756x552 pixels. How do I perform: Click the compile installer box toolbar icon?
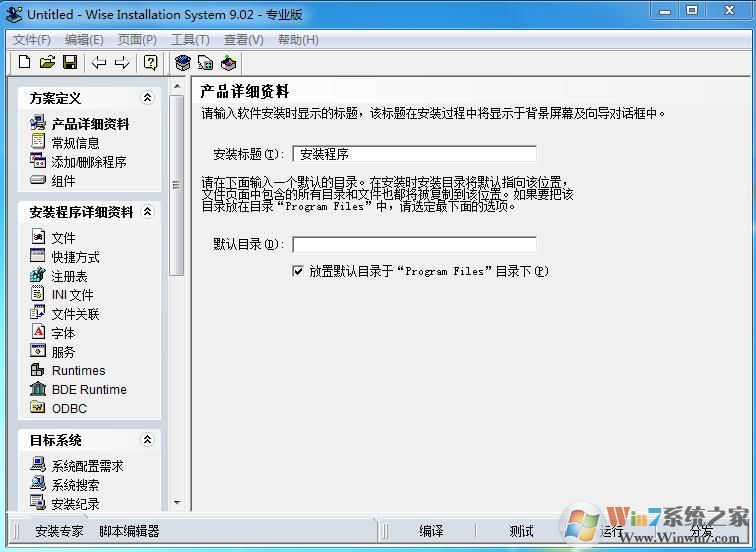[183, 63]
